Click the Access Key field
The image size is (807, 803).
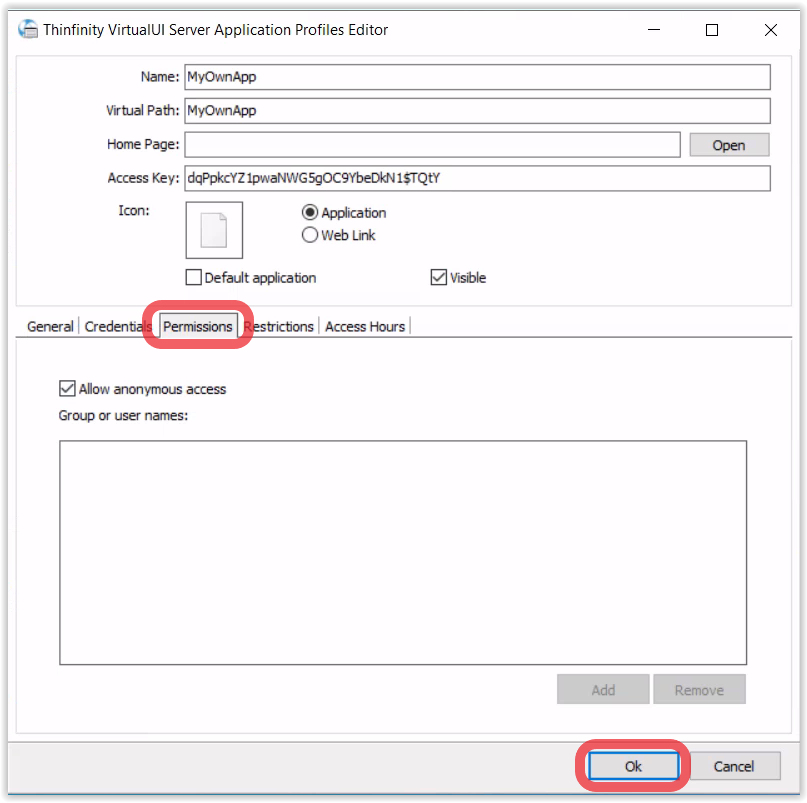pos(478,178)
